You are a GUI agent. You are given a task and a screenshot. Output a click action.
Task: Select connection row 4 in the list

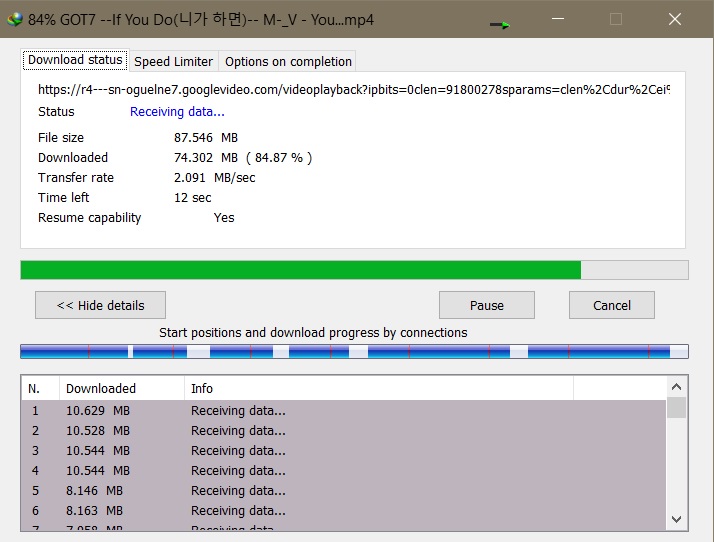click(343, 471)
